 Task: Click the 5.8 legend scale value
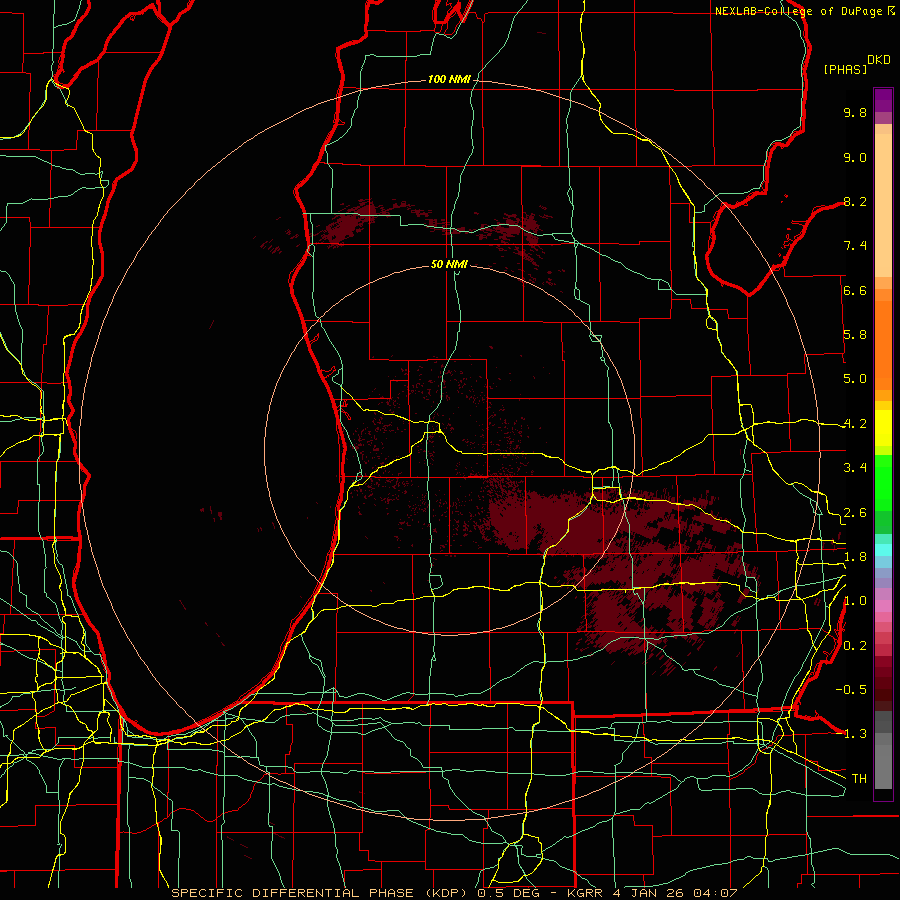(x=855, y=335)
